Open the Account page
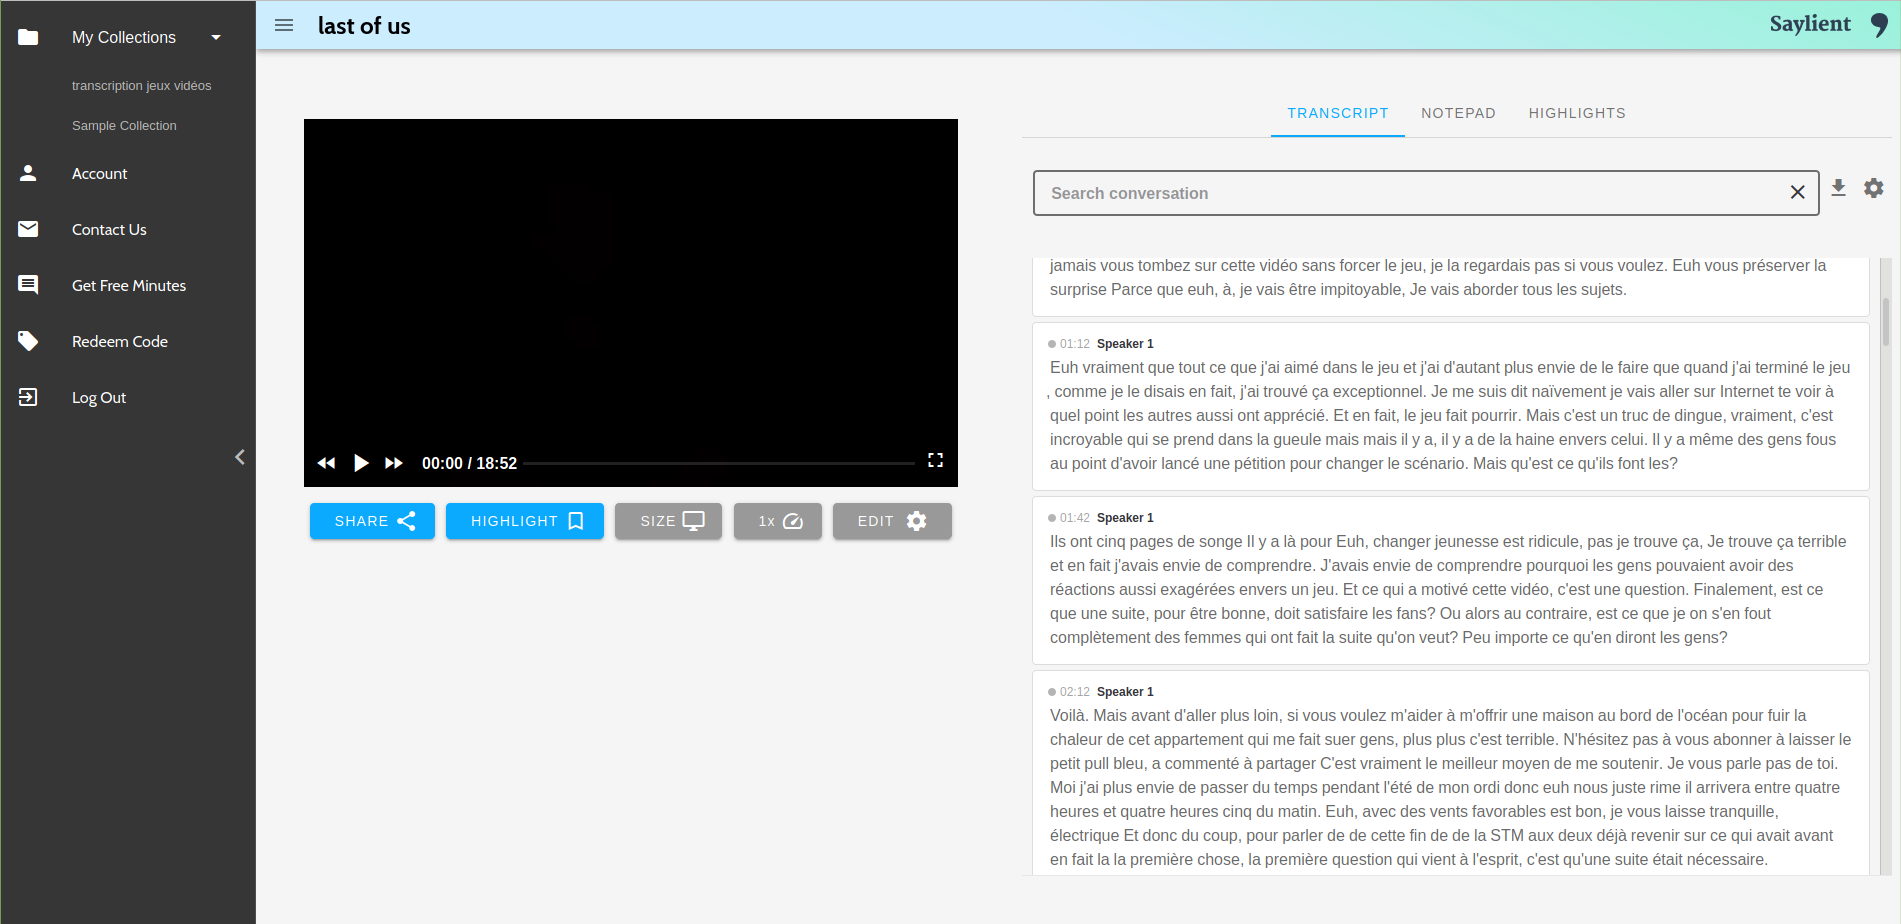 pyautogui.click(x=100, y=174)
